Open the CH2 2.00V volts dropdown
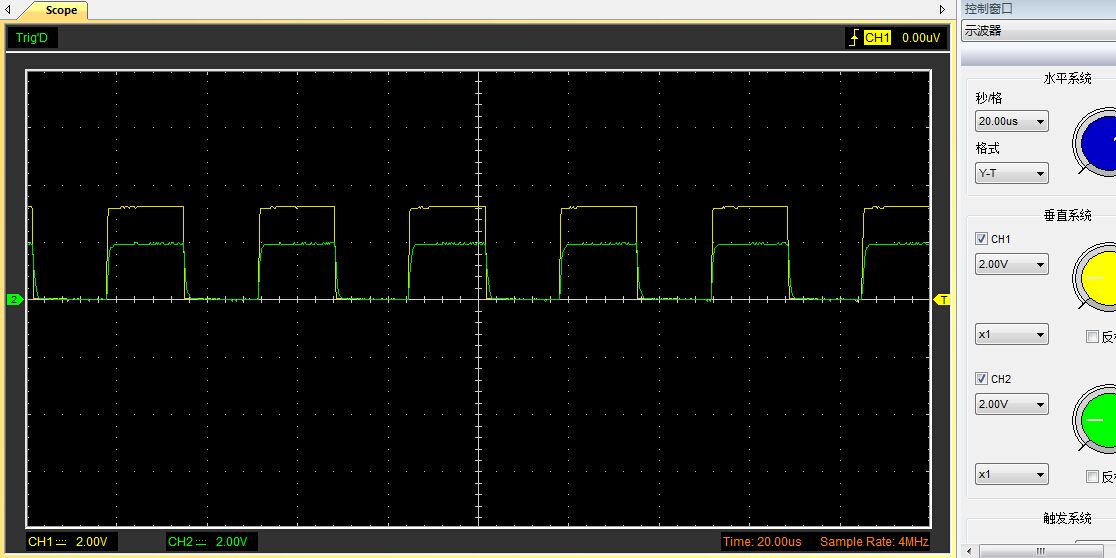 1011,404
